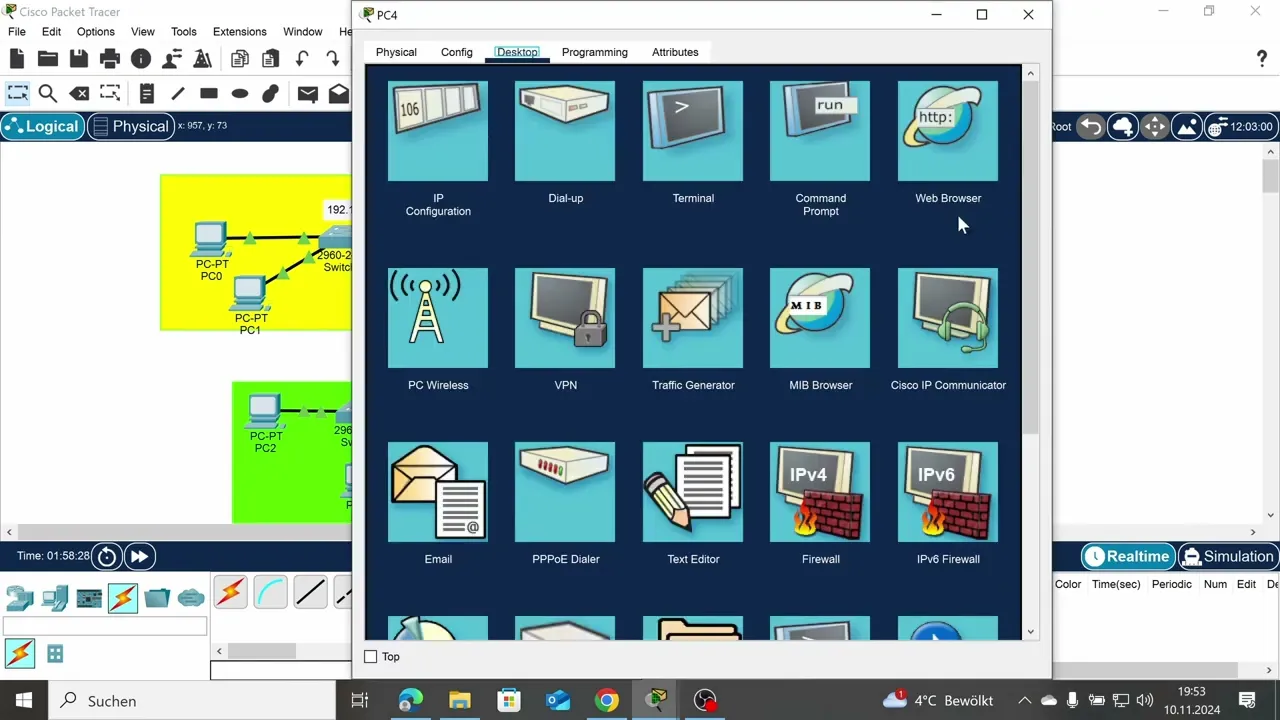Open the Config tab of PC4

tap(457, 52)
